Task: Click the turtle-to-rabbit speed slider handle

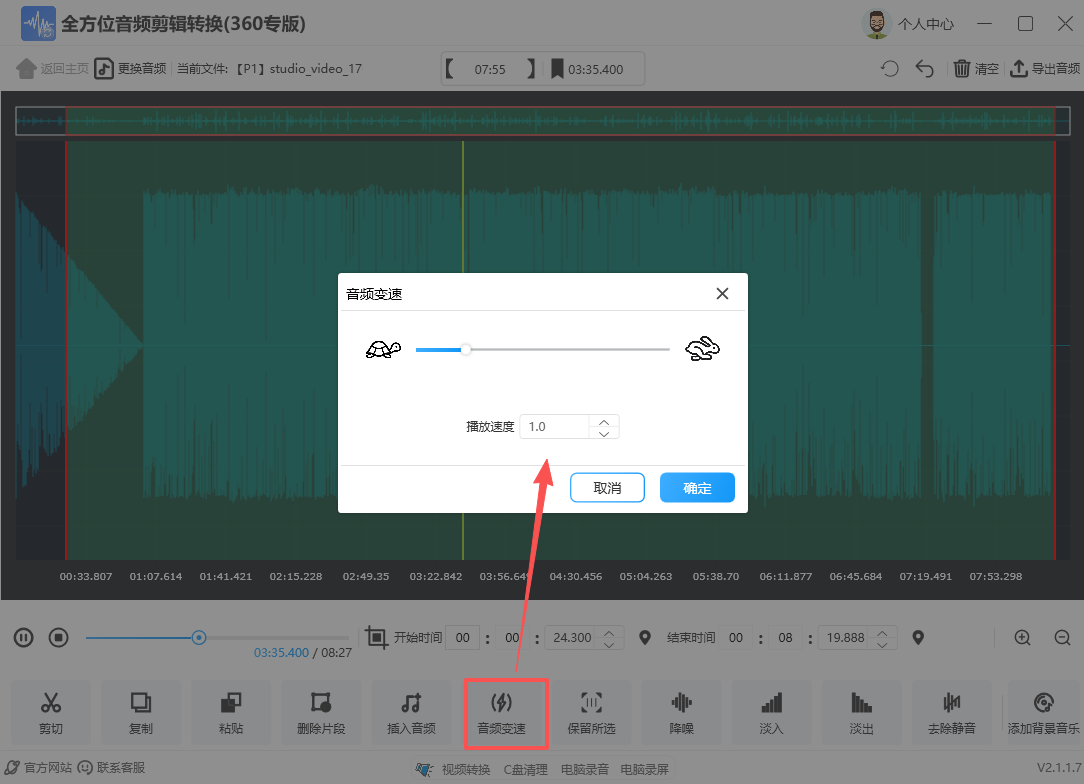Action: point(465,349)
